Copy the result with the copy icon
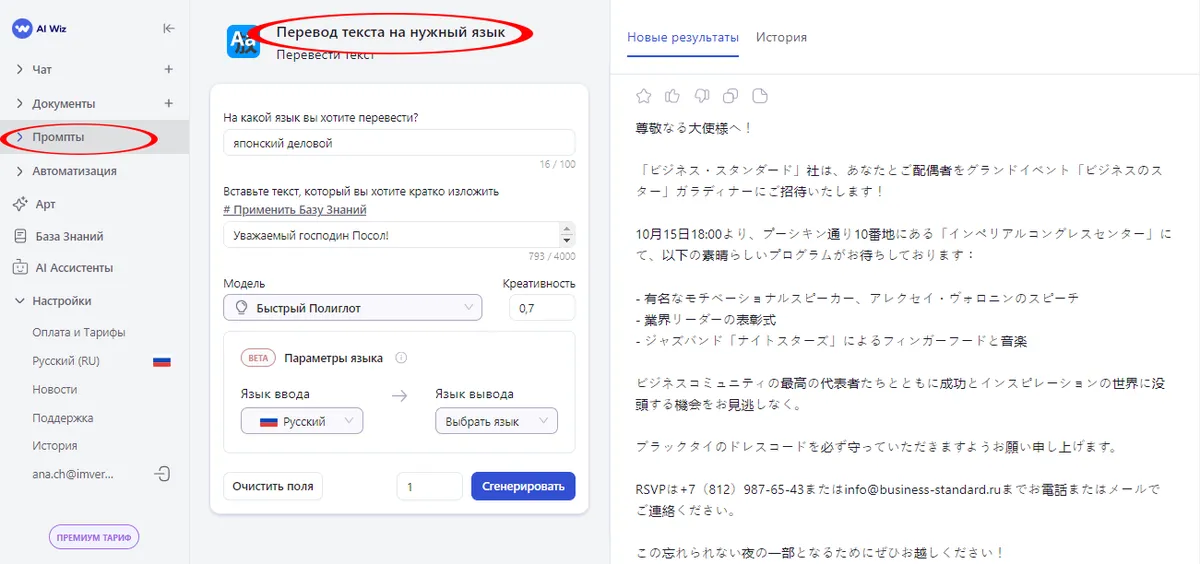This screenshot has width=1200, height=564. (x=731, y=96)
